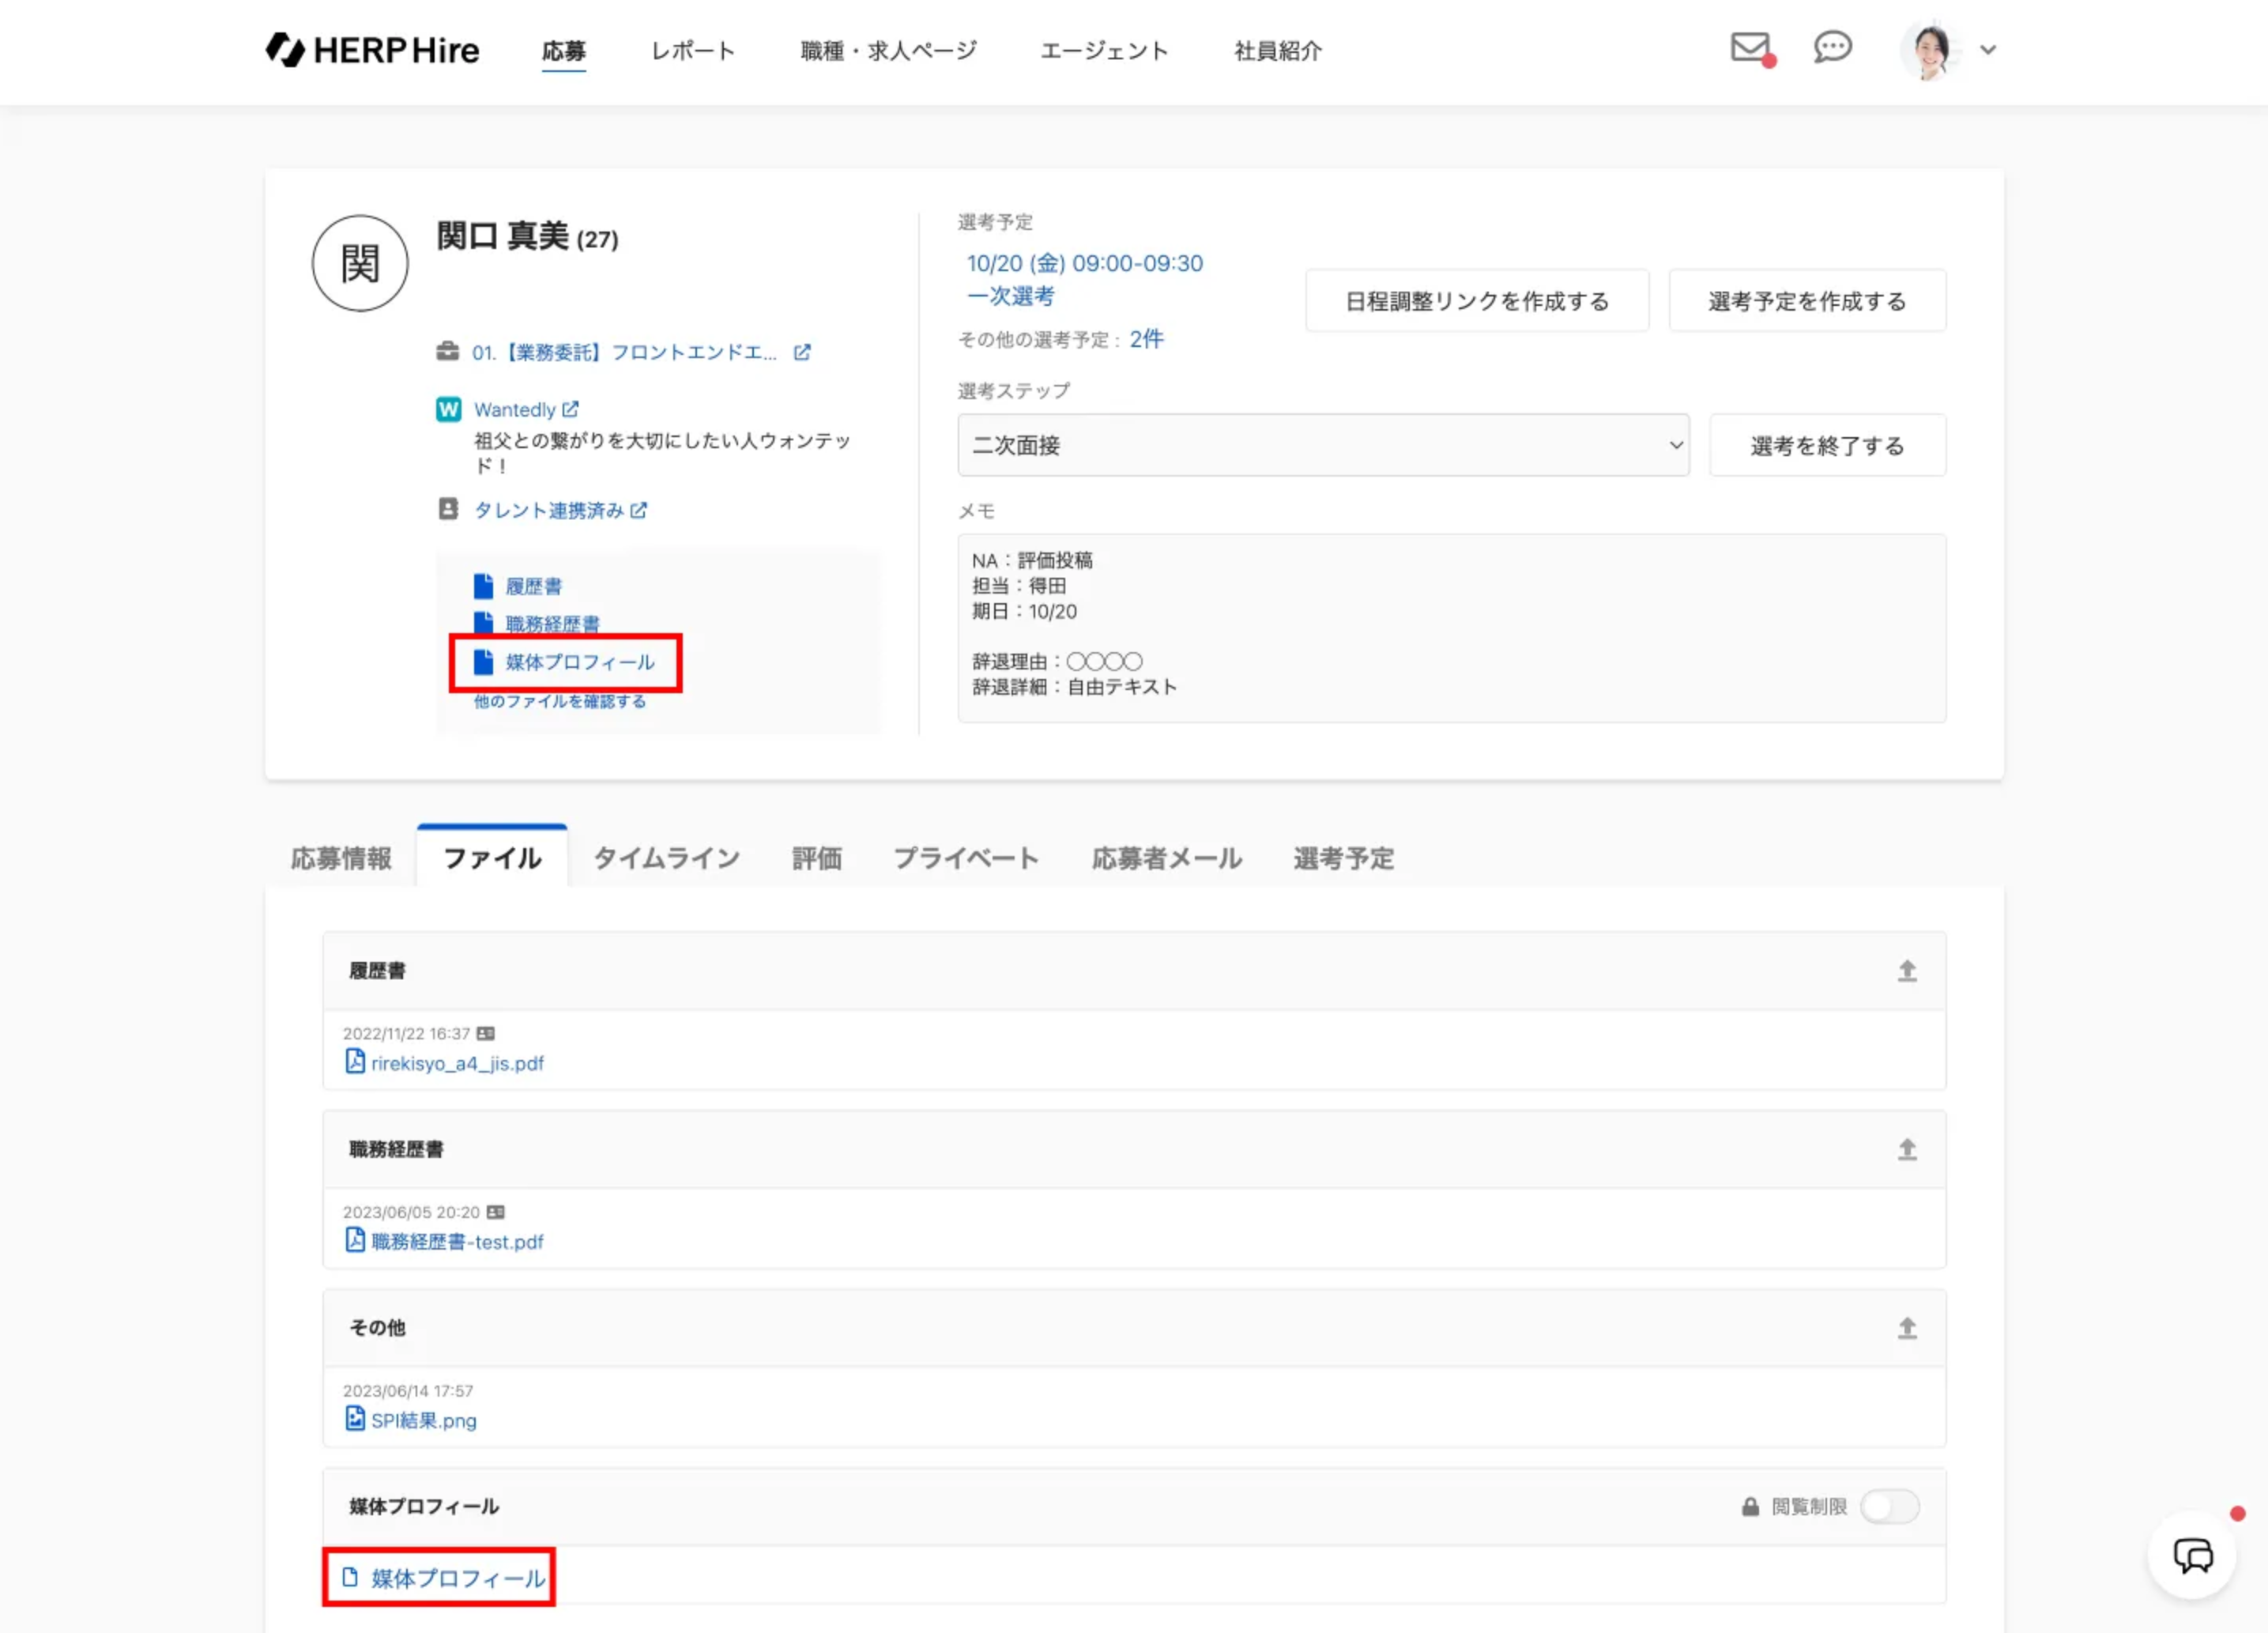
Task: Expand the 選考ステップ dropdown showing 二次面接
Action: (1323, 445)
